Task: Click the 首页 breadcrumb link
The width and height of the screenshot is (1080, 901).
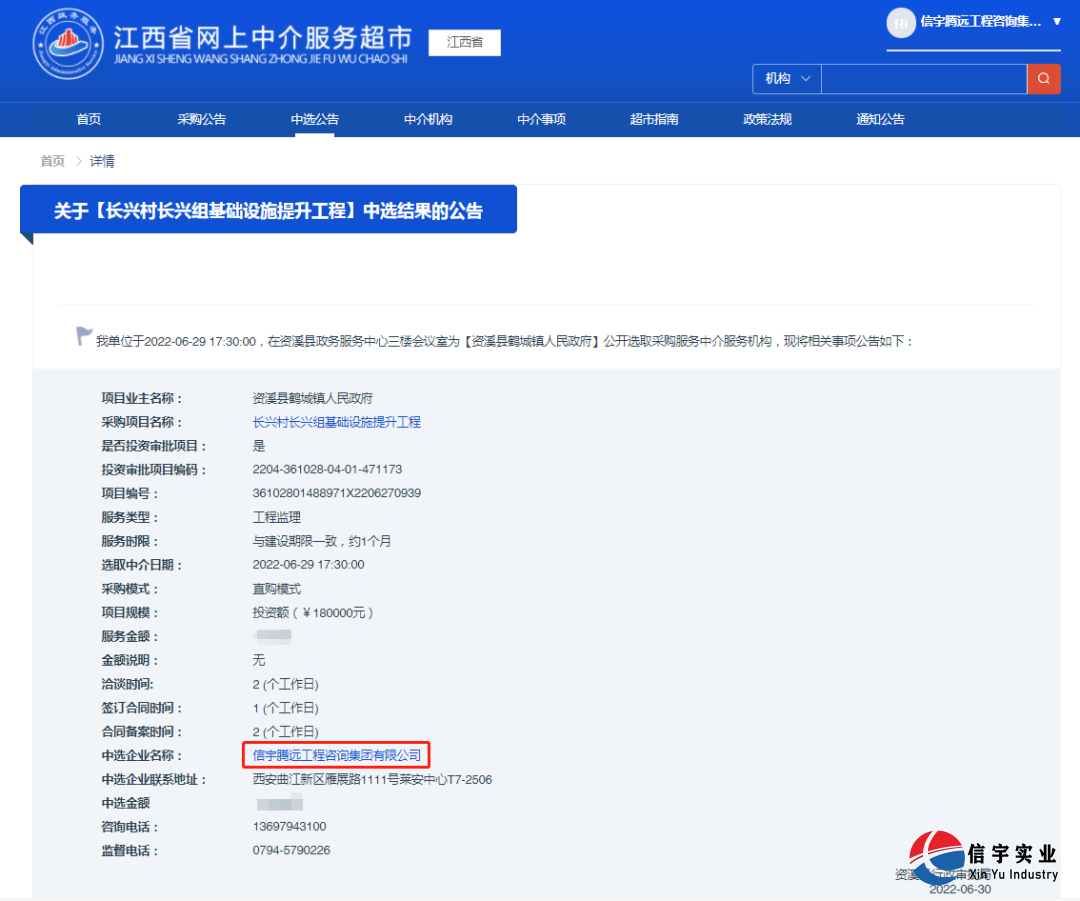Action: coord(52,161)
